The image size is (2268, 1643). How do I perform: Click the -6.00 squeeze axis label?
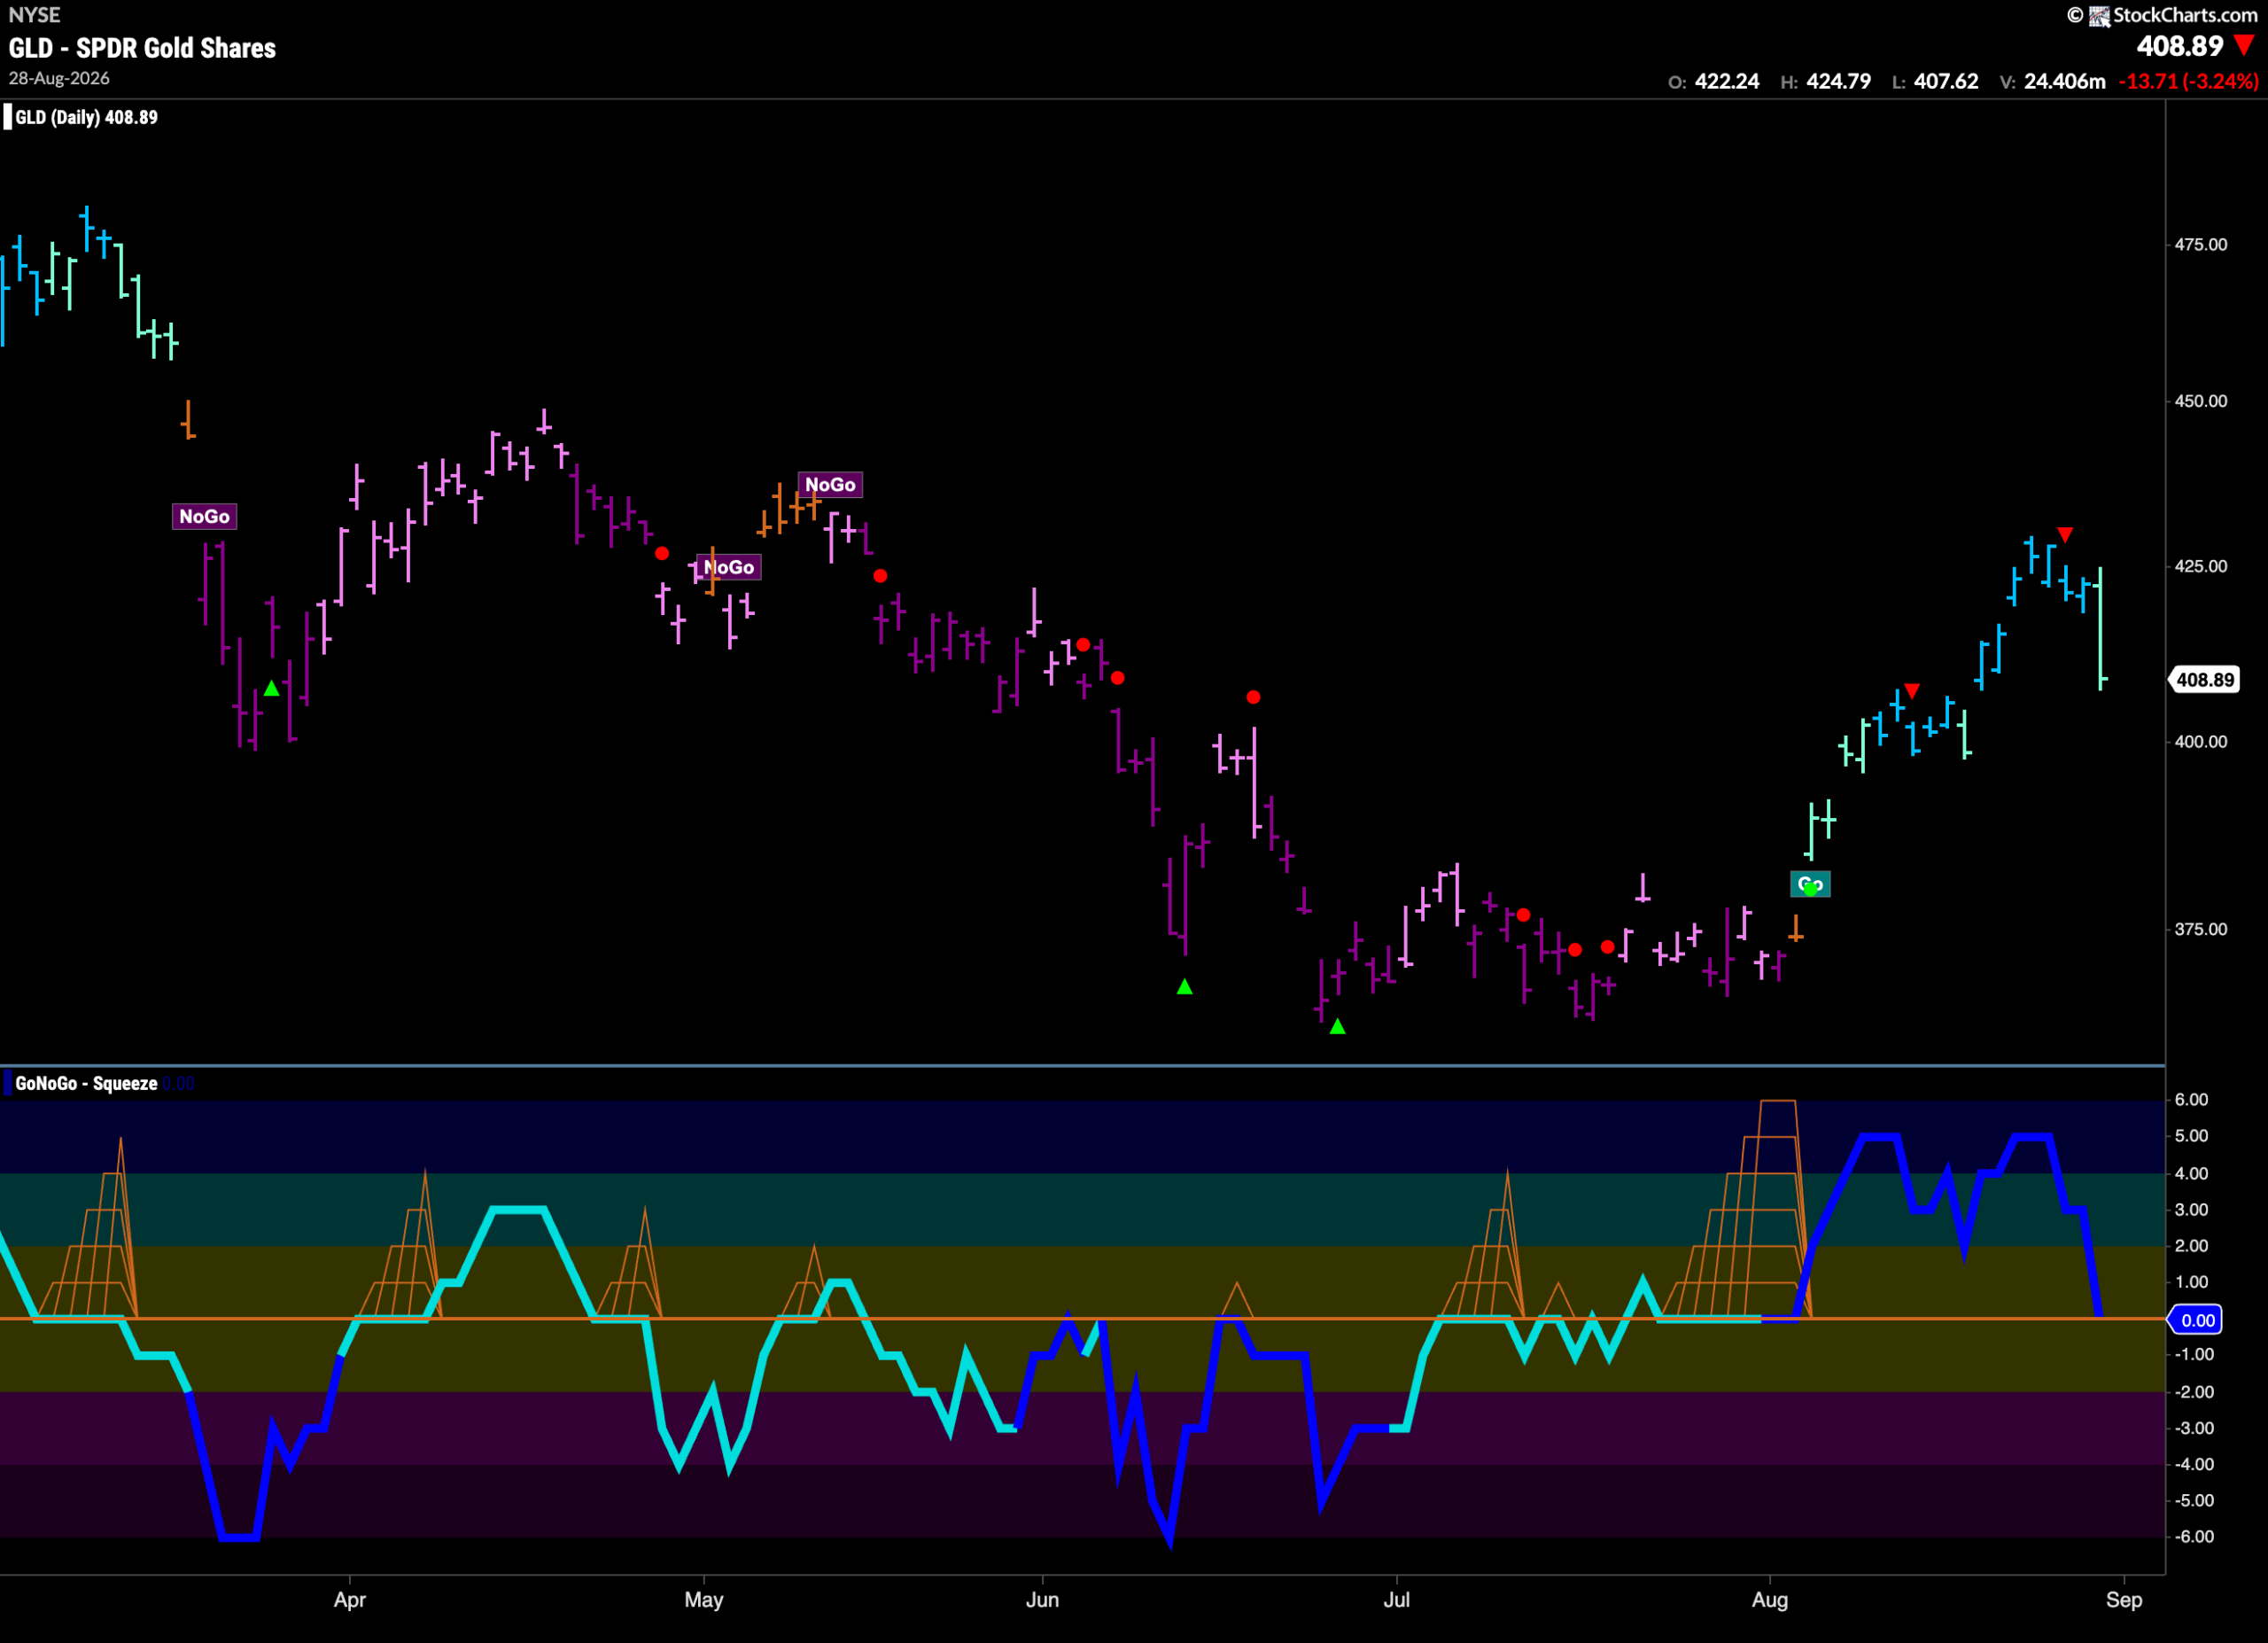tap(2194, 1537)
